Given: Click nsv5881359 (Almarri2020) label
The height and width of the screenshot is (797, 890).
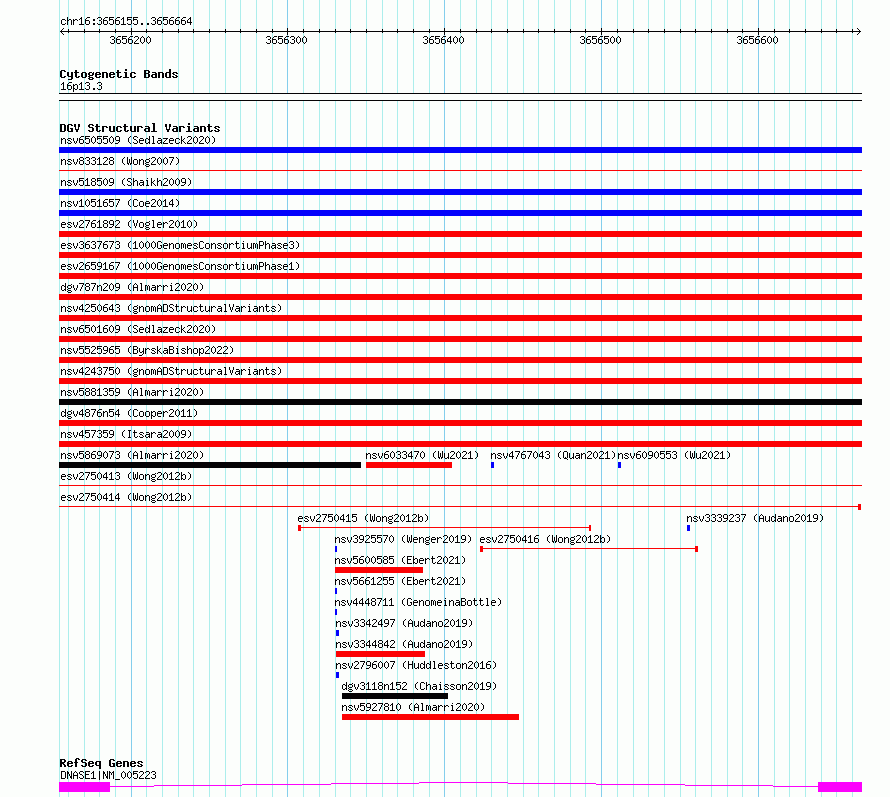Looking at the screenshot, I should pos(132,392).
